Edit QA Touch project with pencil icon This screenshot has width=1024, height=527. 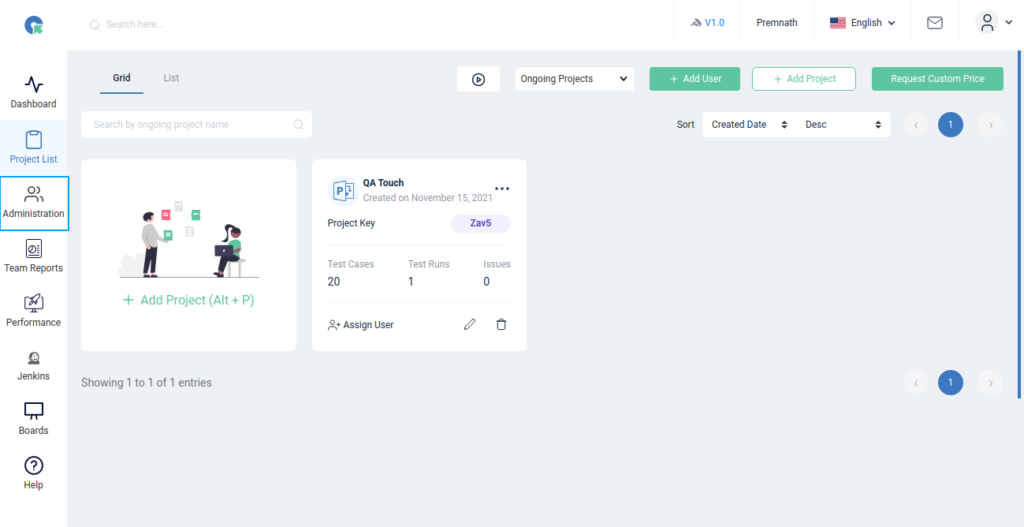[x=470, y=325]
